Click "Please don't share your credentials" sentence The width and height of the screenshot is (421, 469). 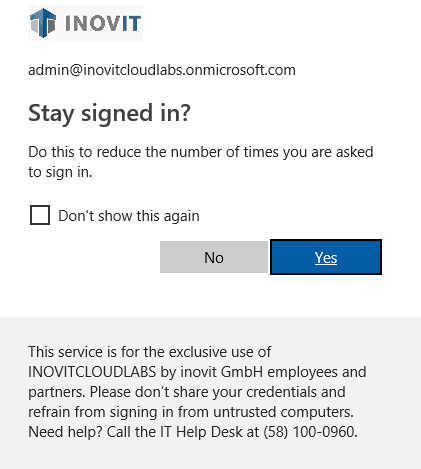(218, 392)
